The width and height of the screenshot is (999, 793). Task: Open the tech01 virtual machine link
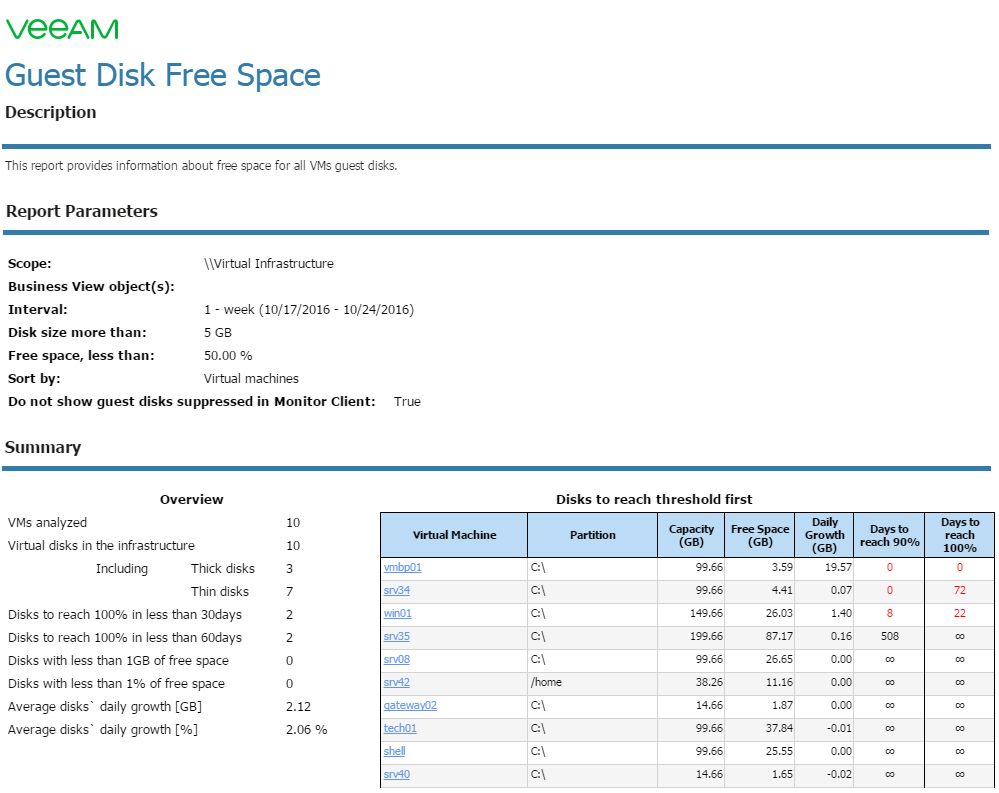coord(399,728)
